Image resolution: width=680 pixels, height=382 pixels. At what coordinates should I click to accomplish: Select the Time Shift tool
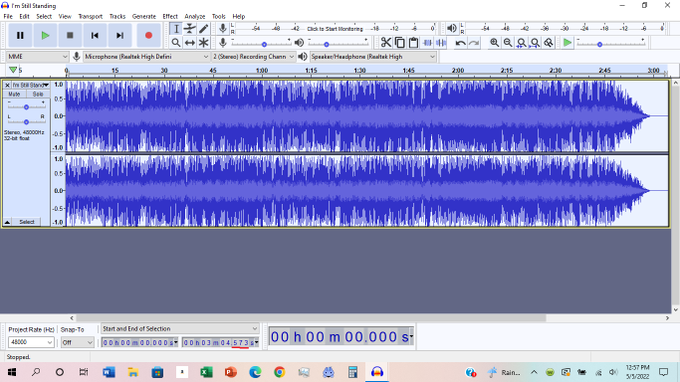[x=190, y=42]
